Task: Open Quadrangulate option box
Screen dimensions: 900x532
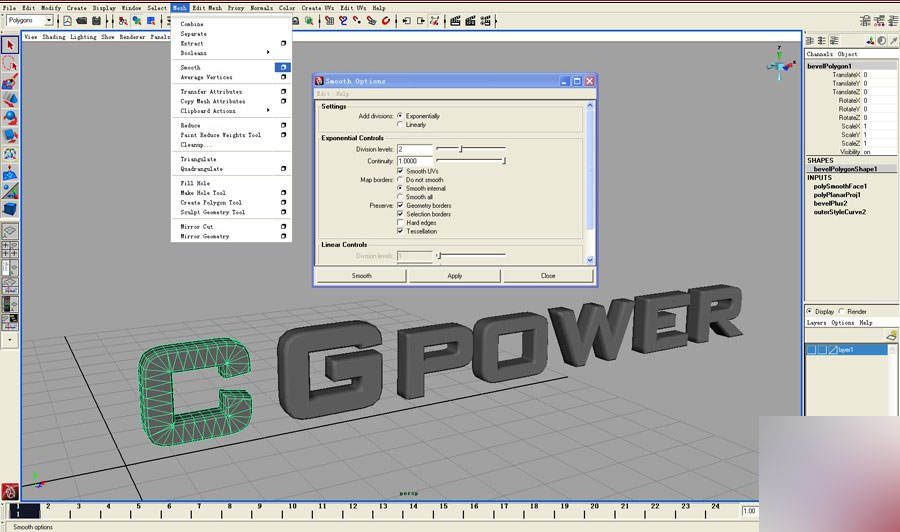Action: (x=283, y=169)
